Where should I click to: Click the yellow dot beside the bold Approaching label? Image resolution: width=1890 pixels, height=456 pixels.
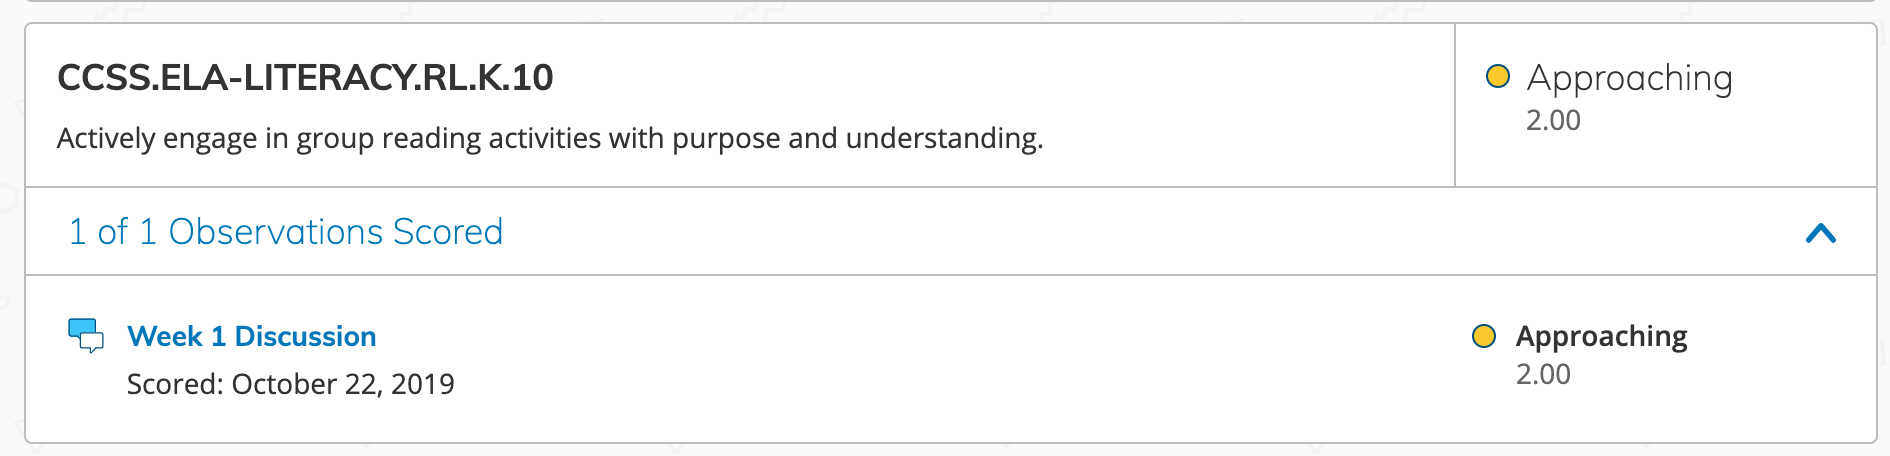click(x=1484, y=336)
